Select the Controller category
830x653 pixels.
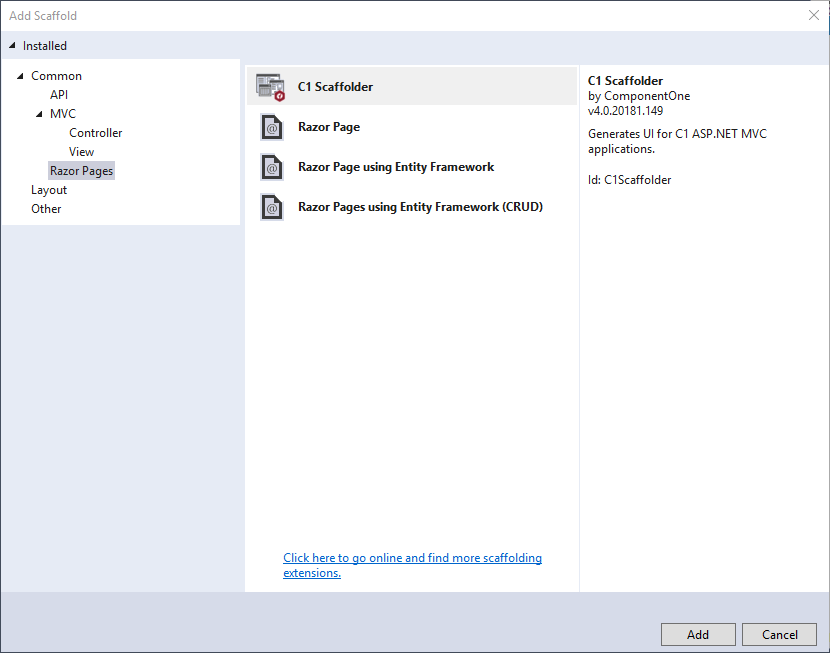pos(95,133)
